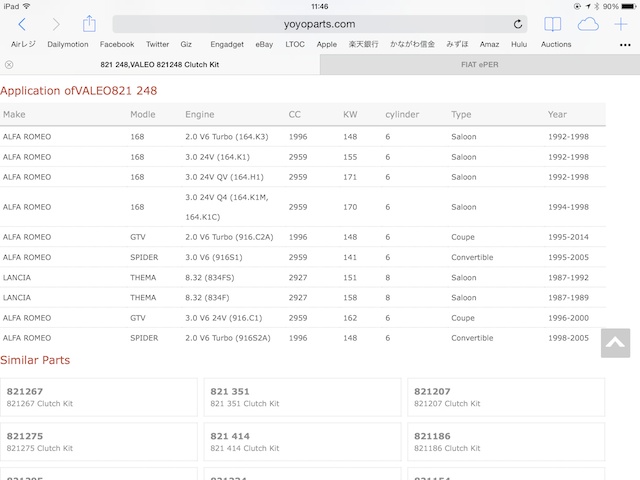
Task: Open the 821267 Clutch Kit card
Action: (x=99, y=397)
